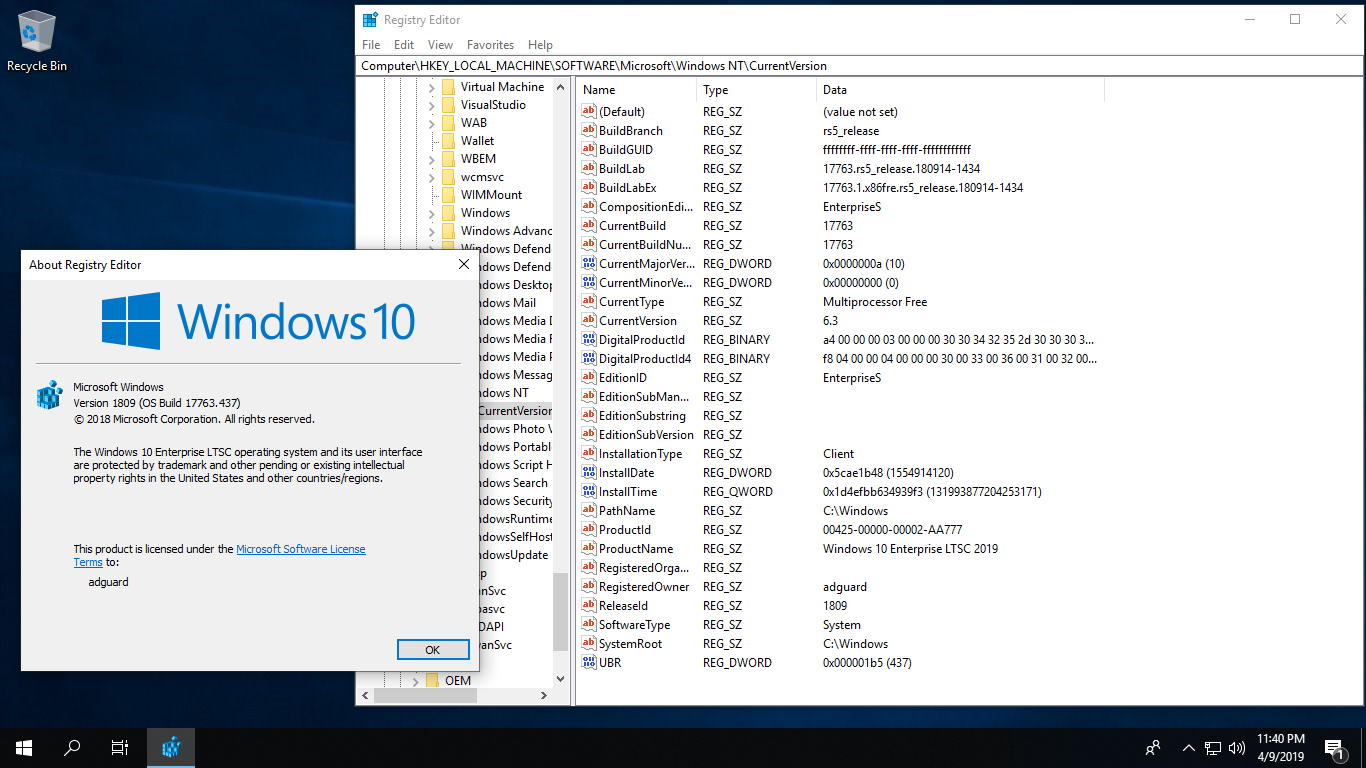Image resolution: width=1366 pixels, height=768 pixels.
Task: Click the InstallDate DWORD icon
Action: point(589,472)
